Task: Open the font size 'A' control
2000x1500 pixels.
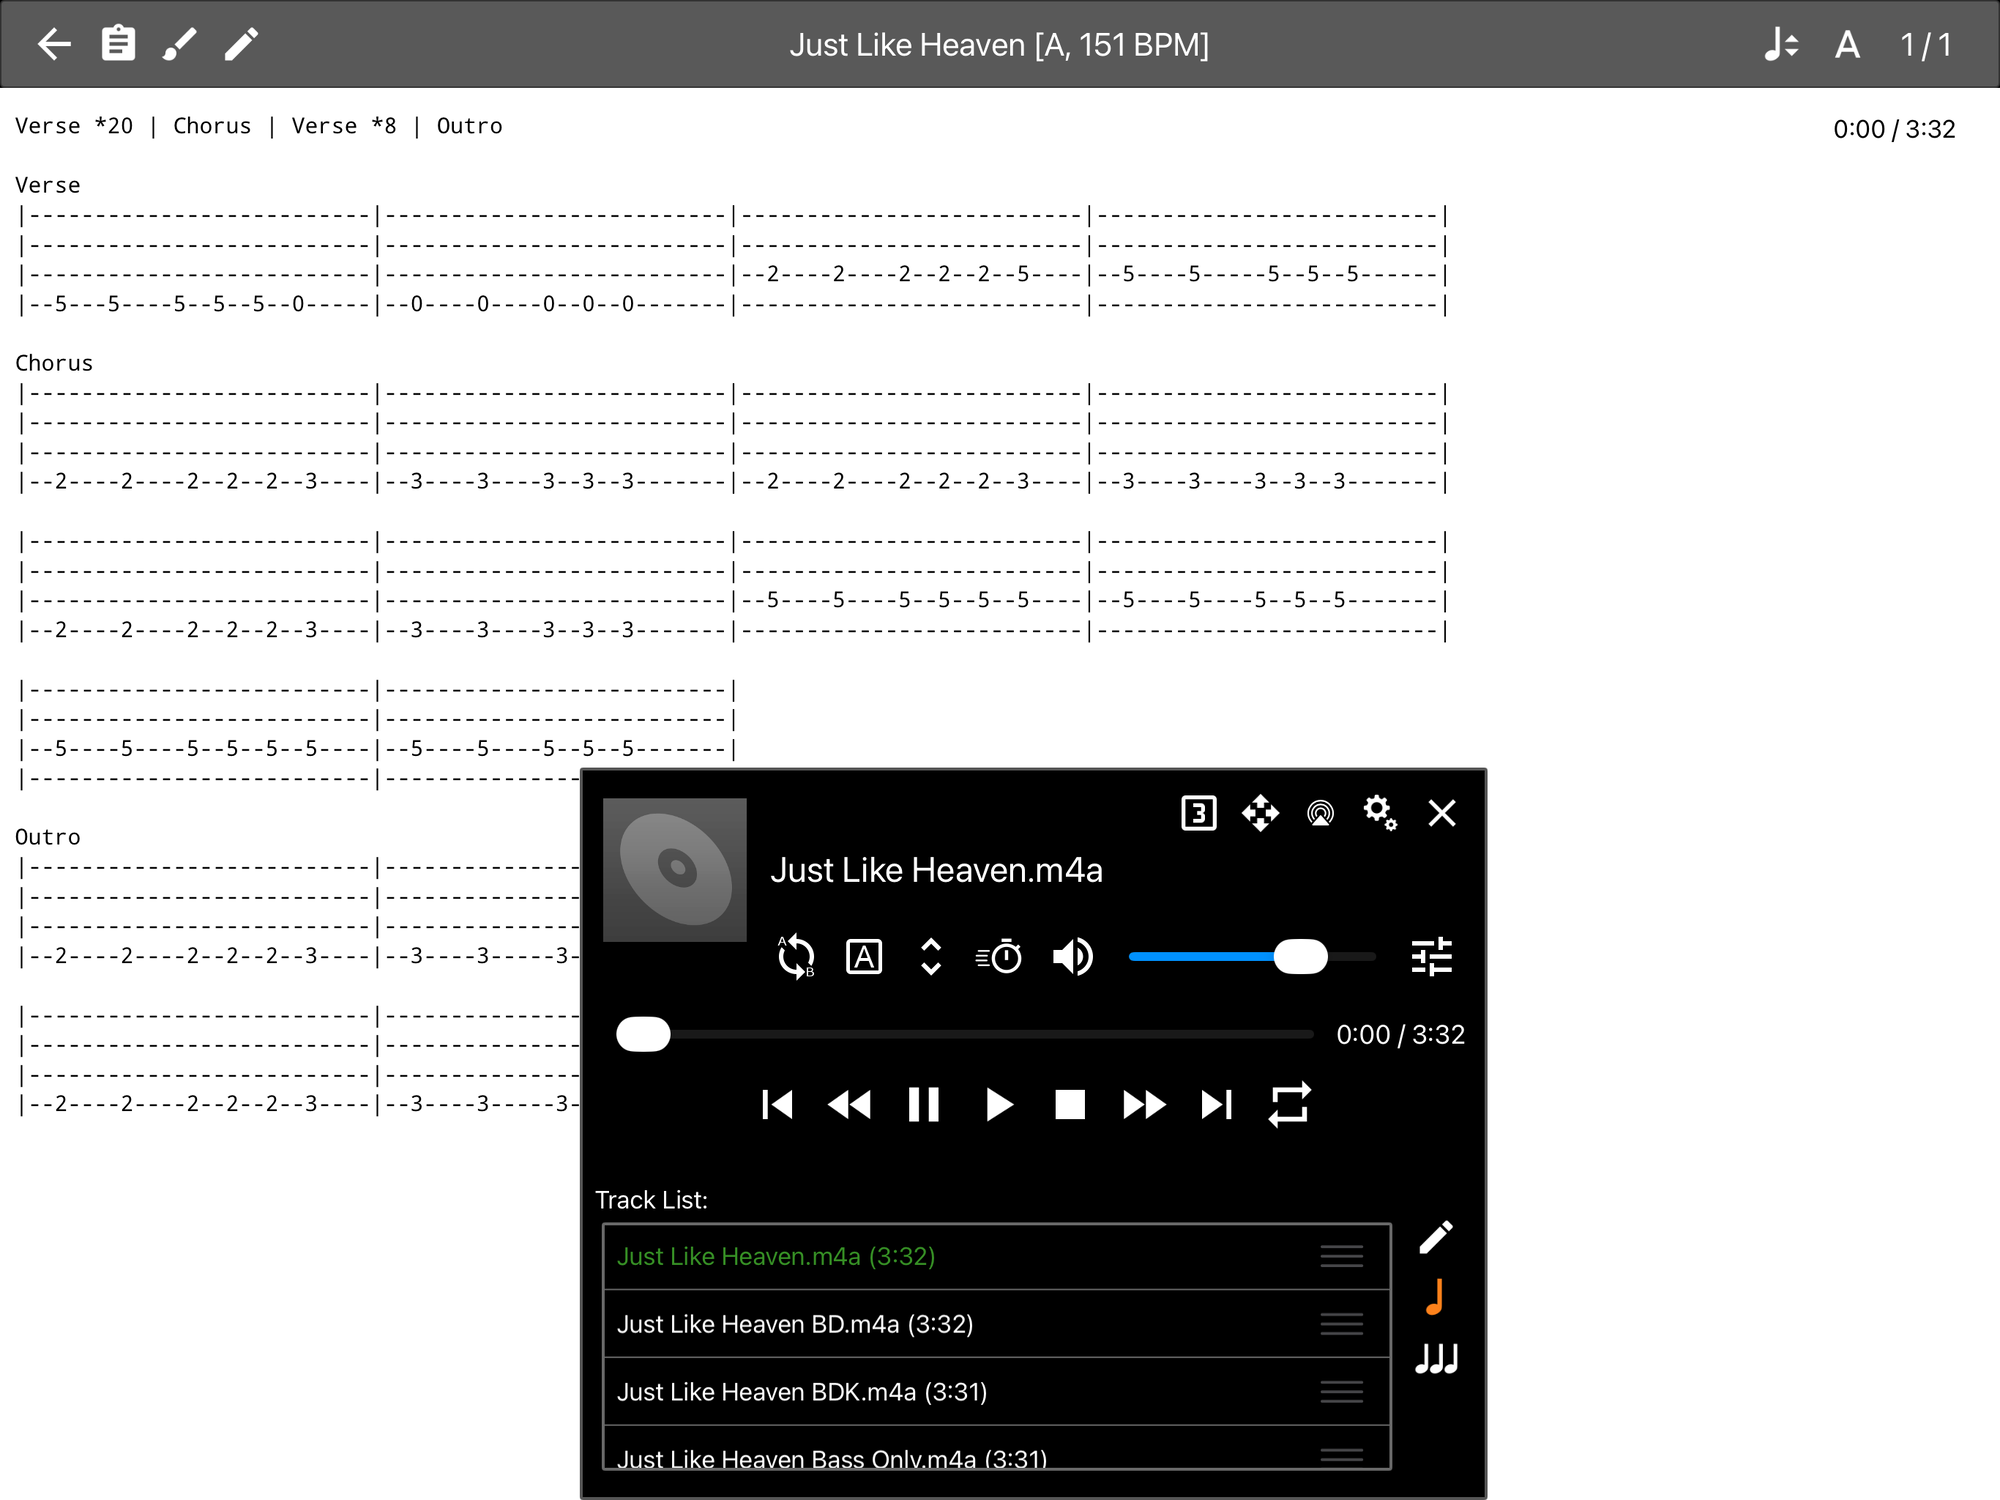Action: point(1847,45)
